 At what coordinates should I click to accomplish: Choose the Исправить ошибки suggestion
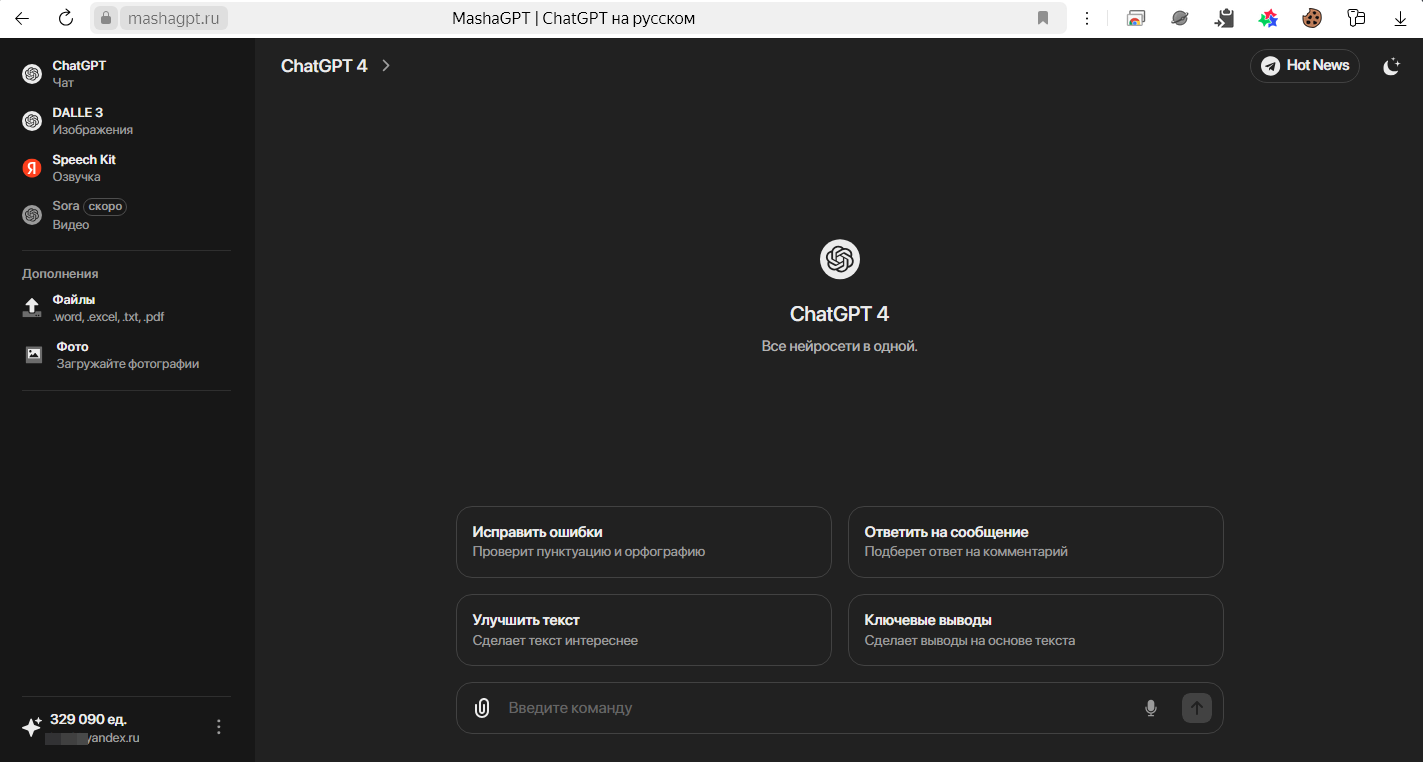point(644,542)
